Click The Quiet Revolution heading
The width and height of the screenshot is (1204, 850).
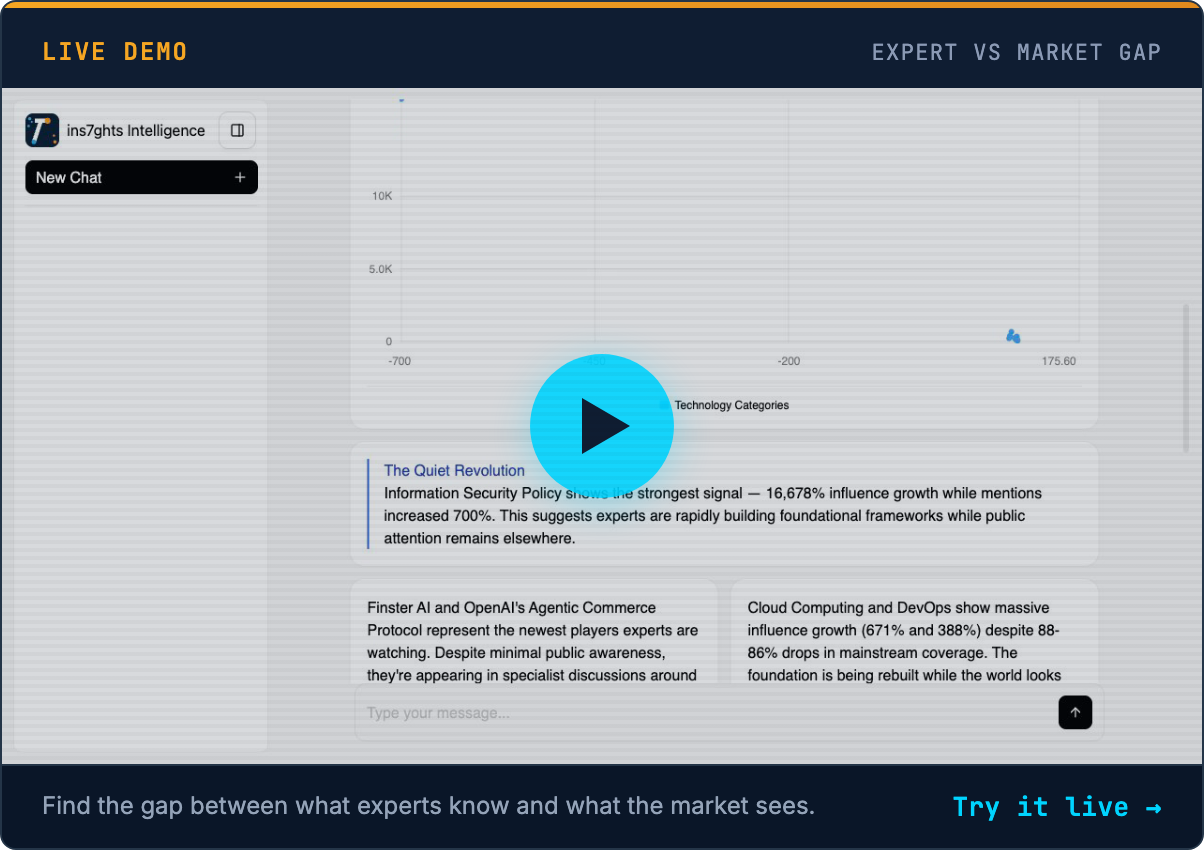click(x=454, y=470)
